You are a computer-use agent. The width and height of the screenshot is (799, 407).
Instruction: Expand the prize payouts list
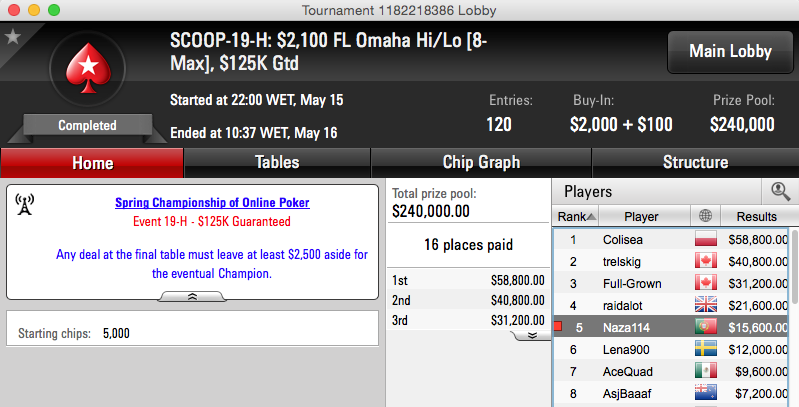(x=531, y=335)
